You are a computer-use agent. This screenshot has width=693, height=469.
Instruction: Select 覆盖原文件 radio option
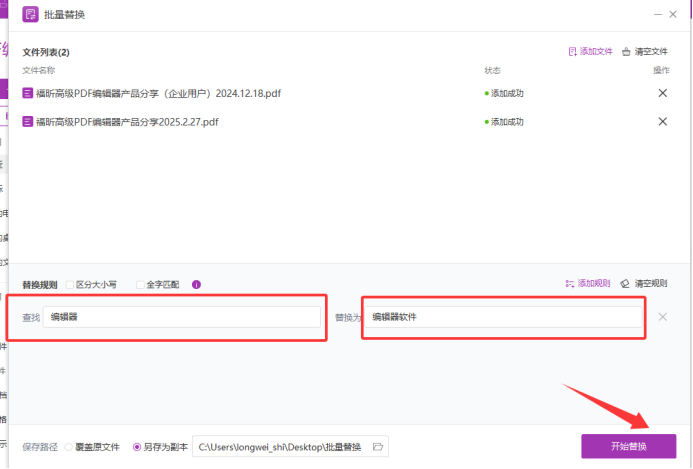69,447
